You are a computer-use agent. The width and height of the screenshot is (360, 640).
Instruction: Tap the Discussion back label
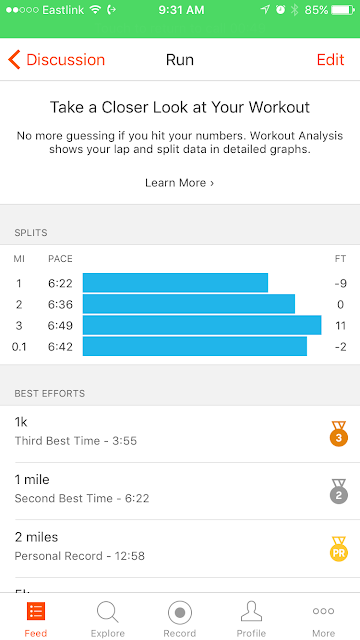point(66,60)
